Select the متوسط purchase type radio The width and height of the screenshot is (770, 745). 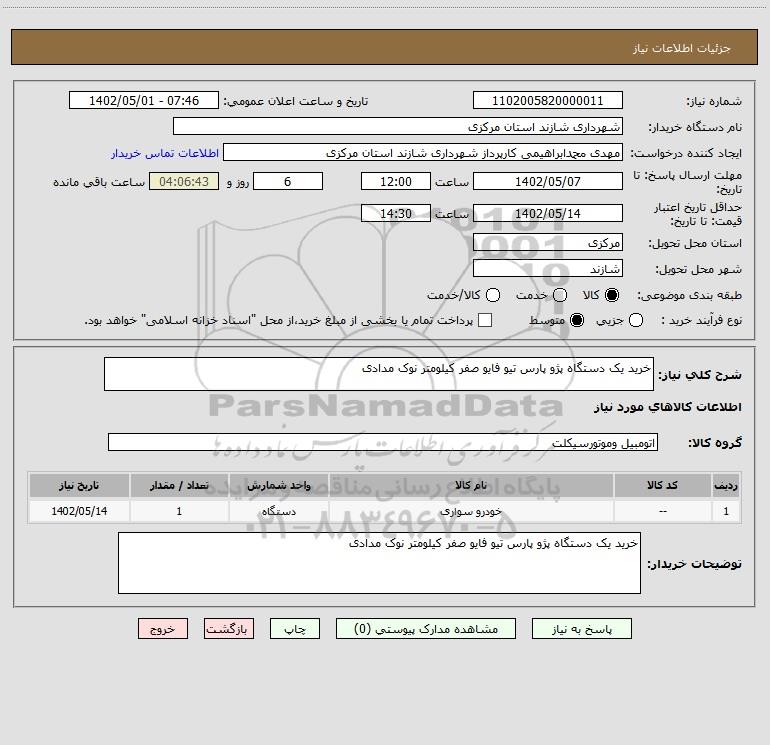577,320
